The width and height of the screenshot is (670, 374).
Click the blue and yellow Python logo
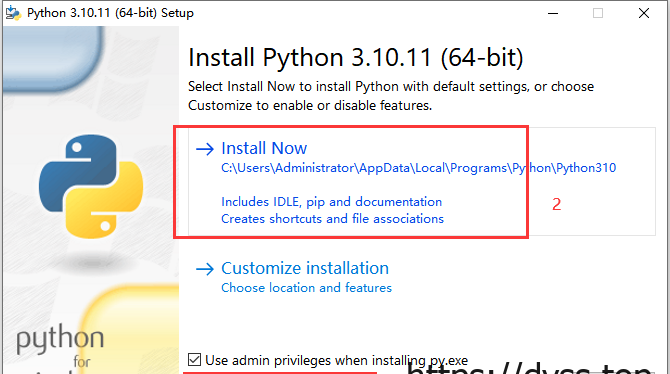pos(91,186)
